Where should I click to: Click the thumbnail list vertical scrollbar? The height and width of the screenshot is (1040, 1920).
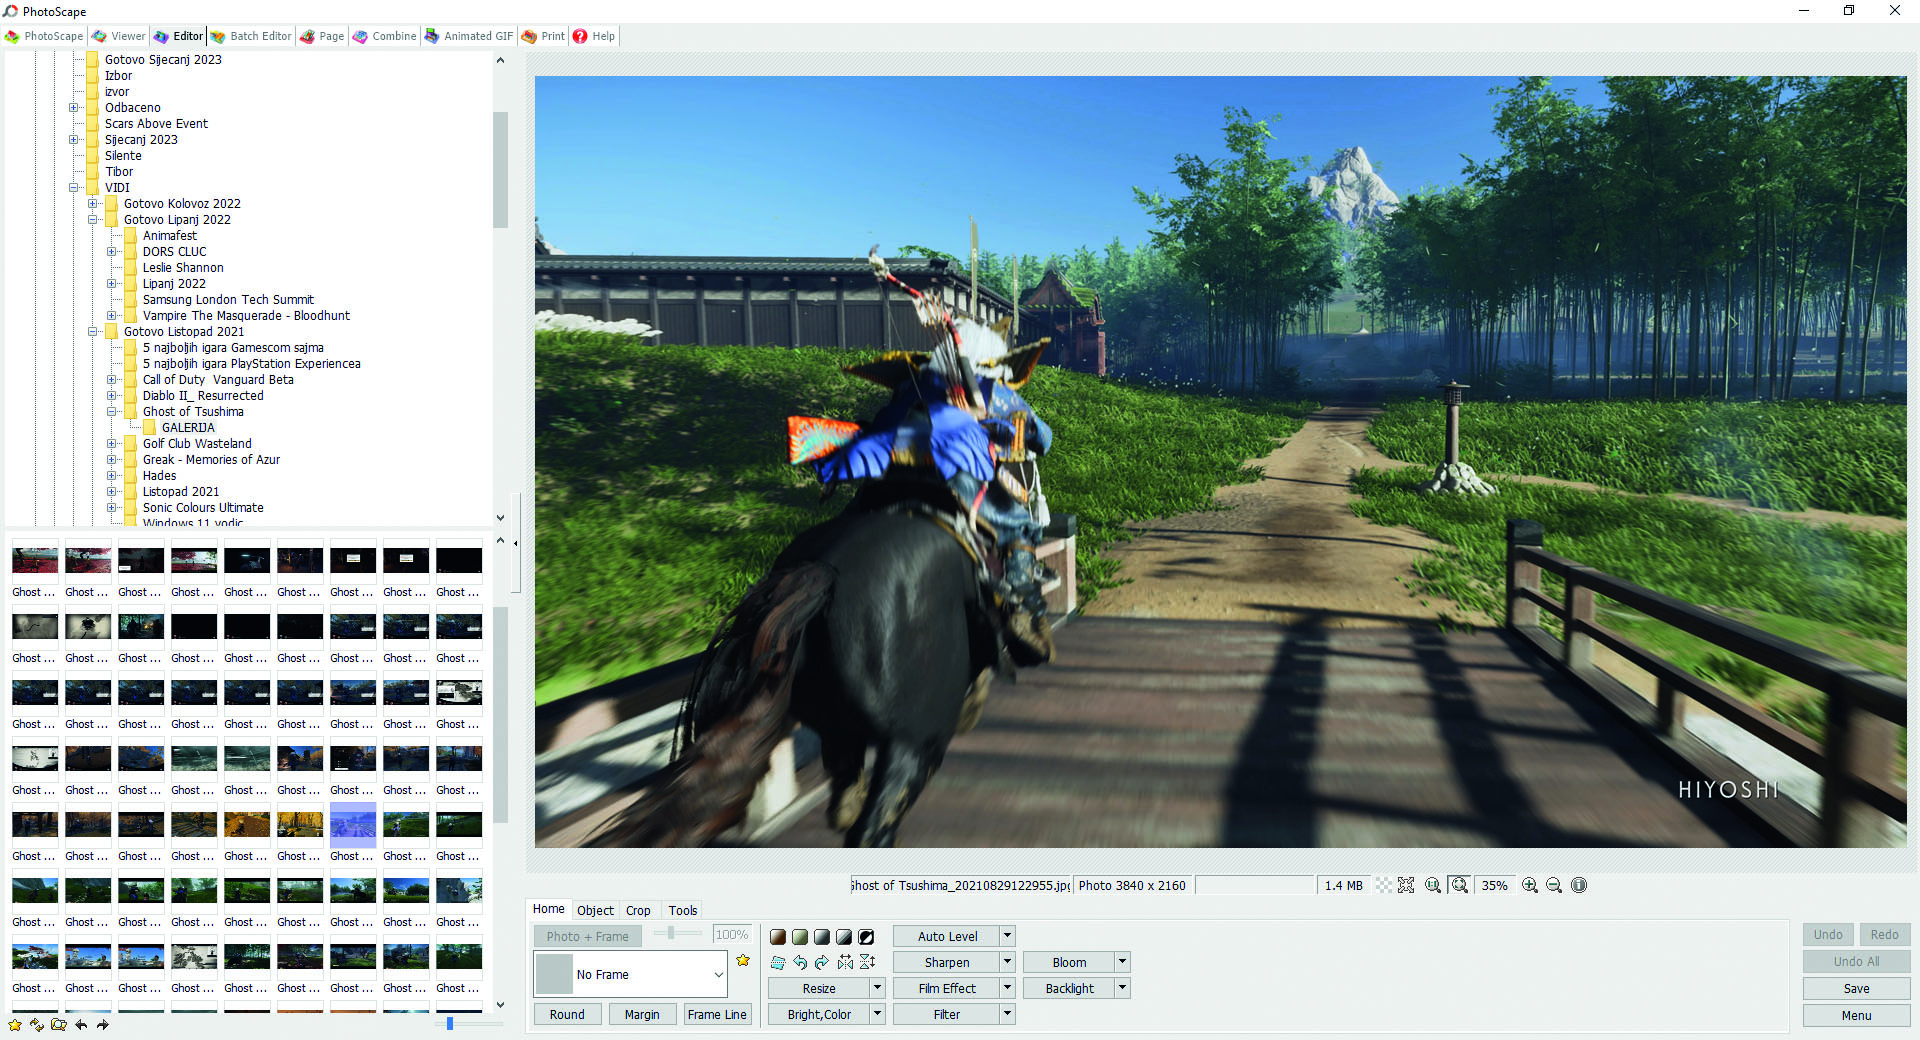click(x=500, y=715)
